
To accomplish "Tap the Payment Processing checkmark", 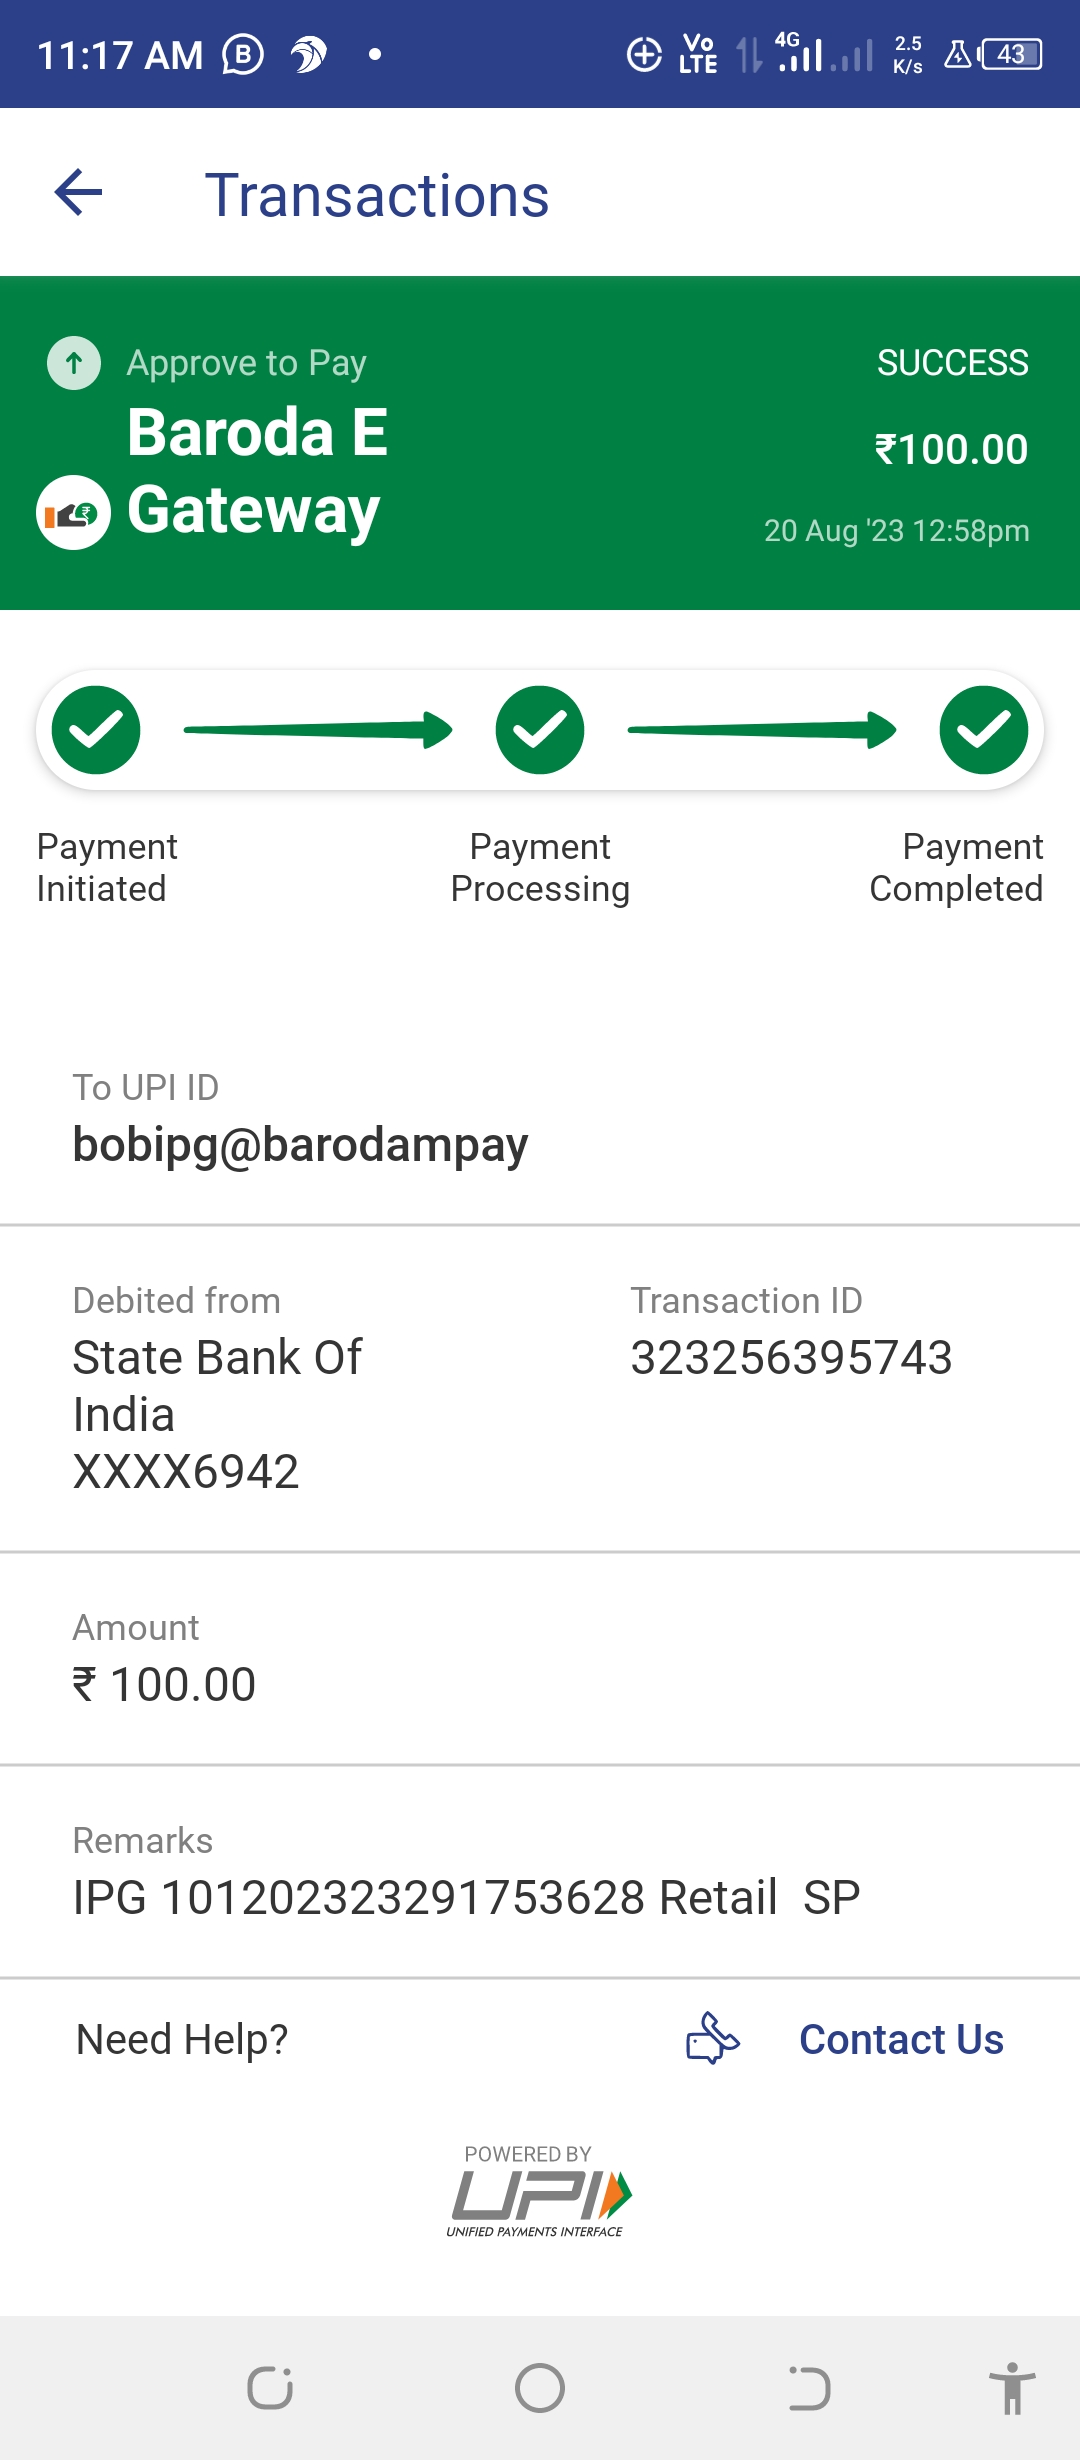I will click(540, 730).
